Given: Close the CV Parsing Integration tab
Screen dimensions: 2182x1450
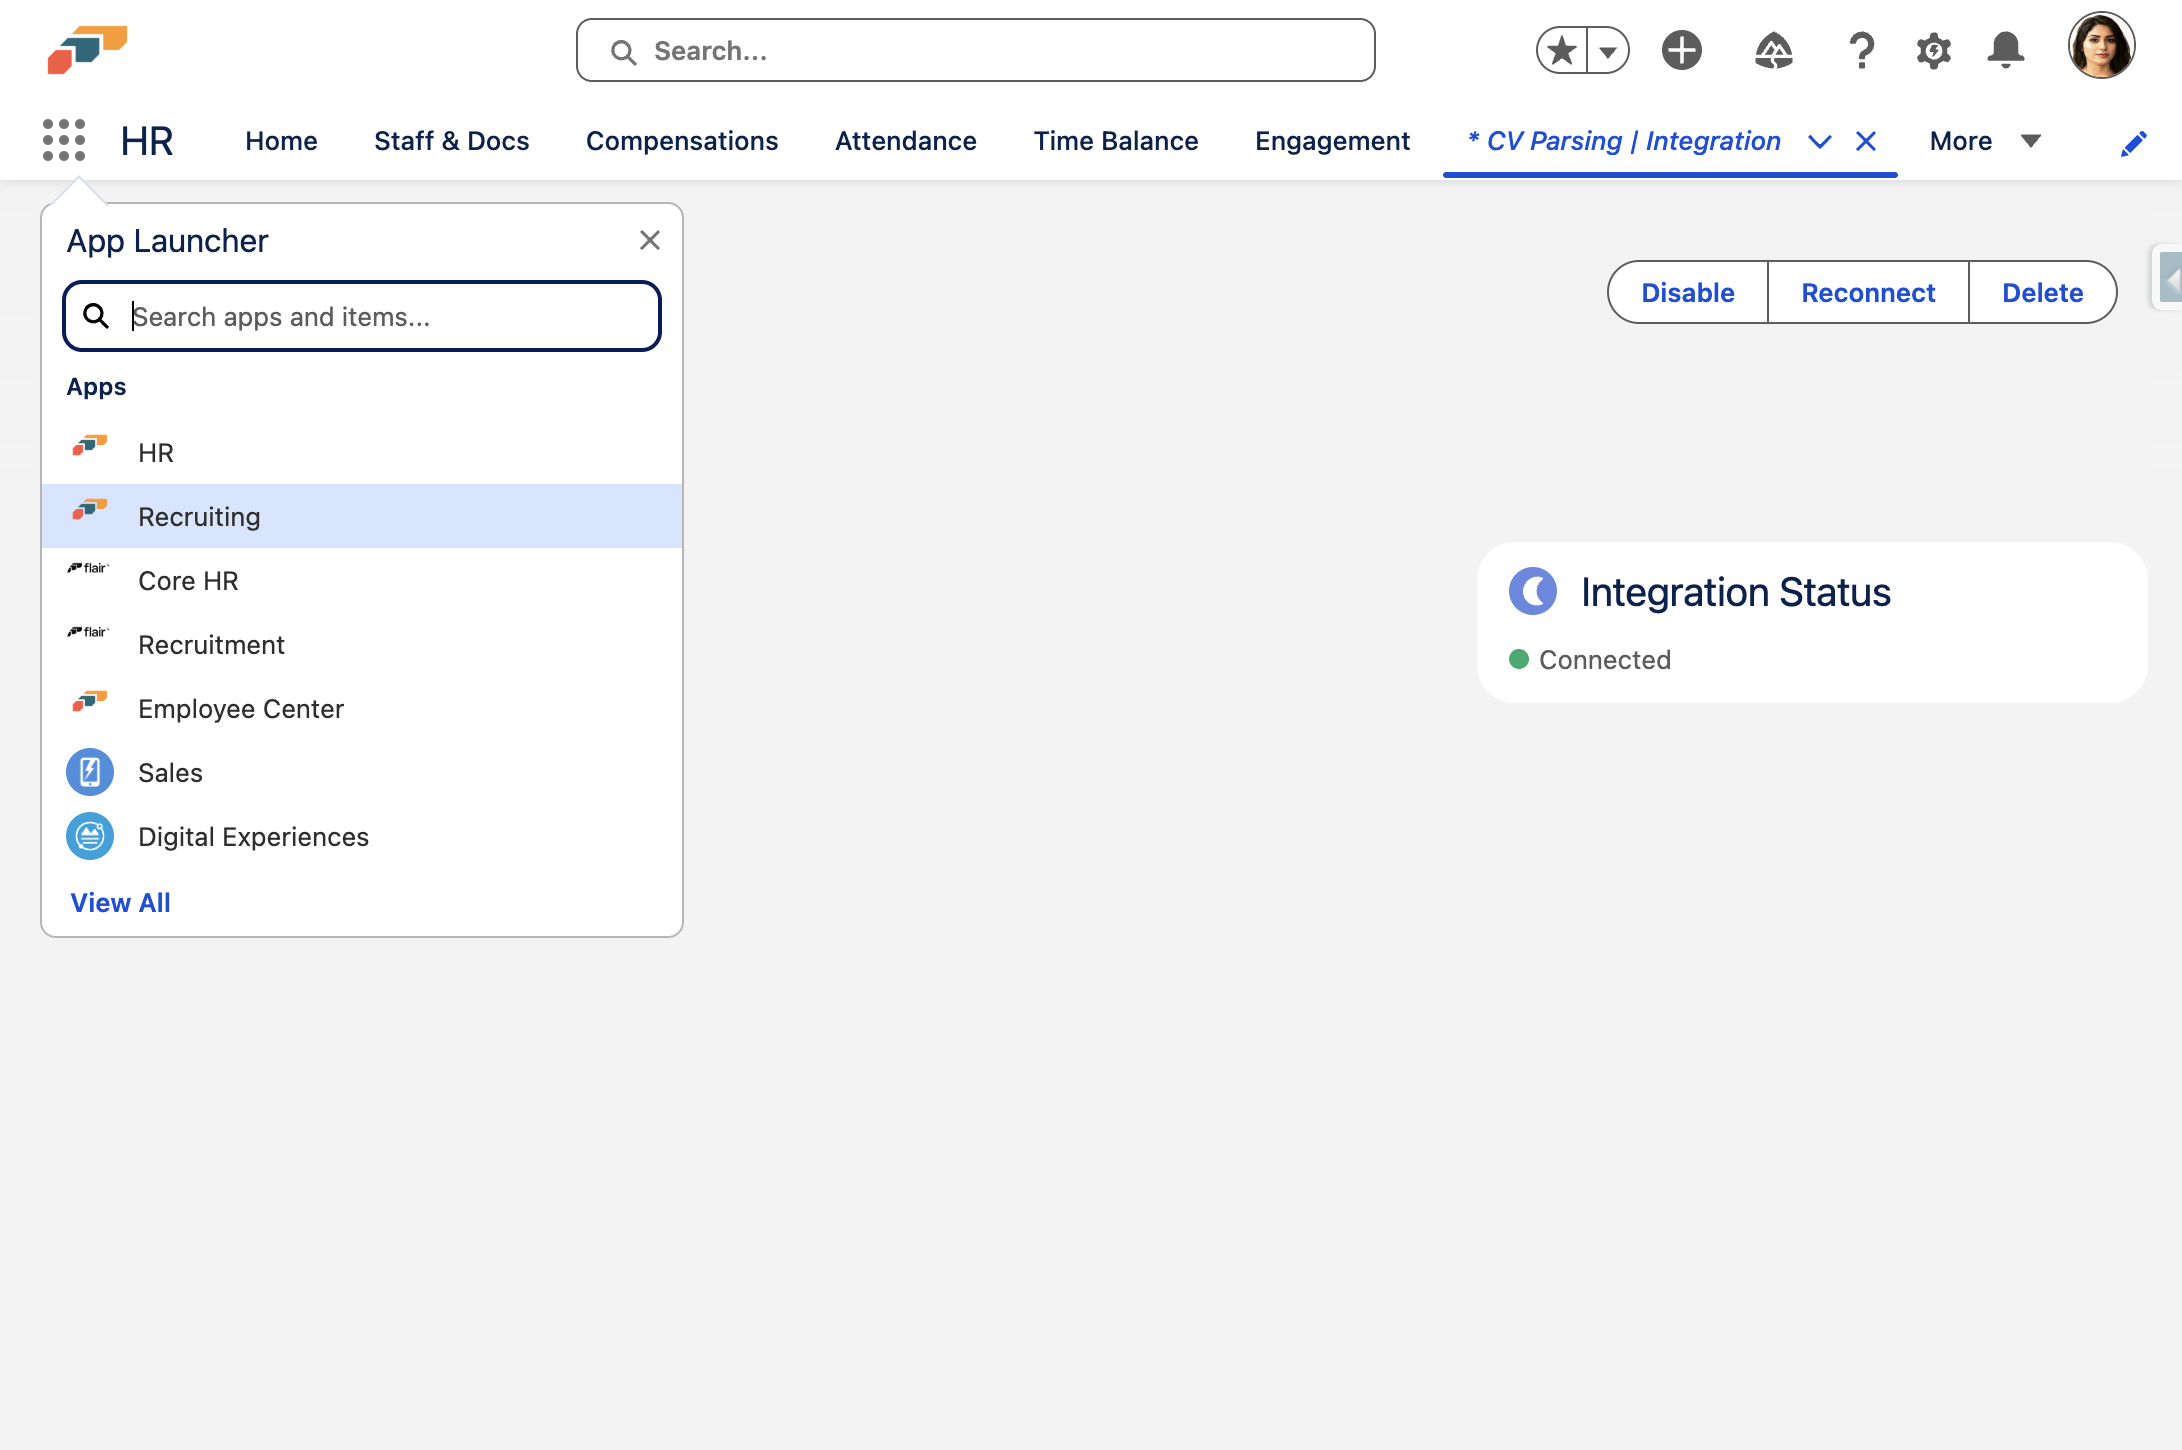Looking at the screenshot, I should (1865, 141).
